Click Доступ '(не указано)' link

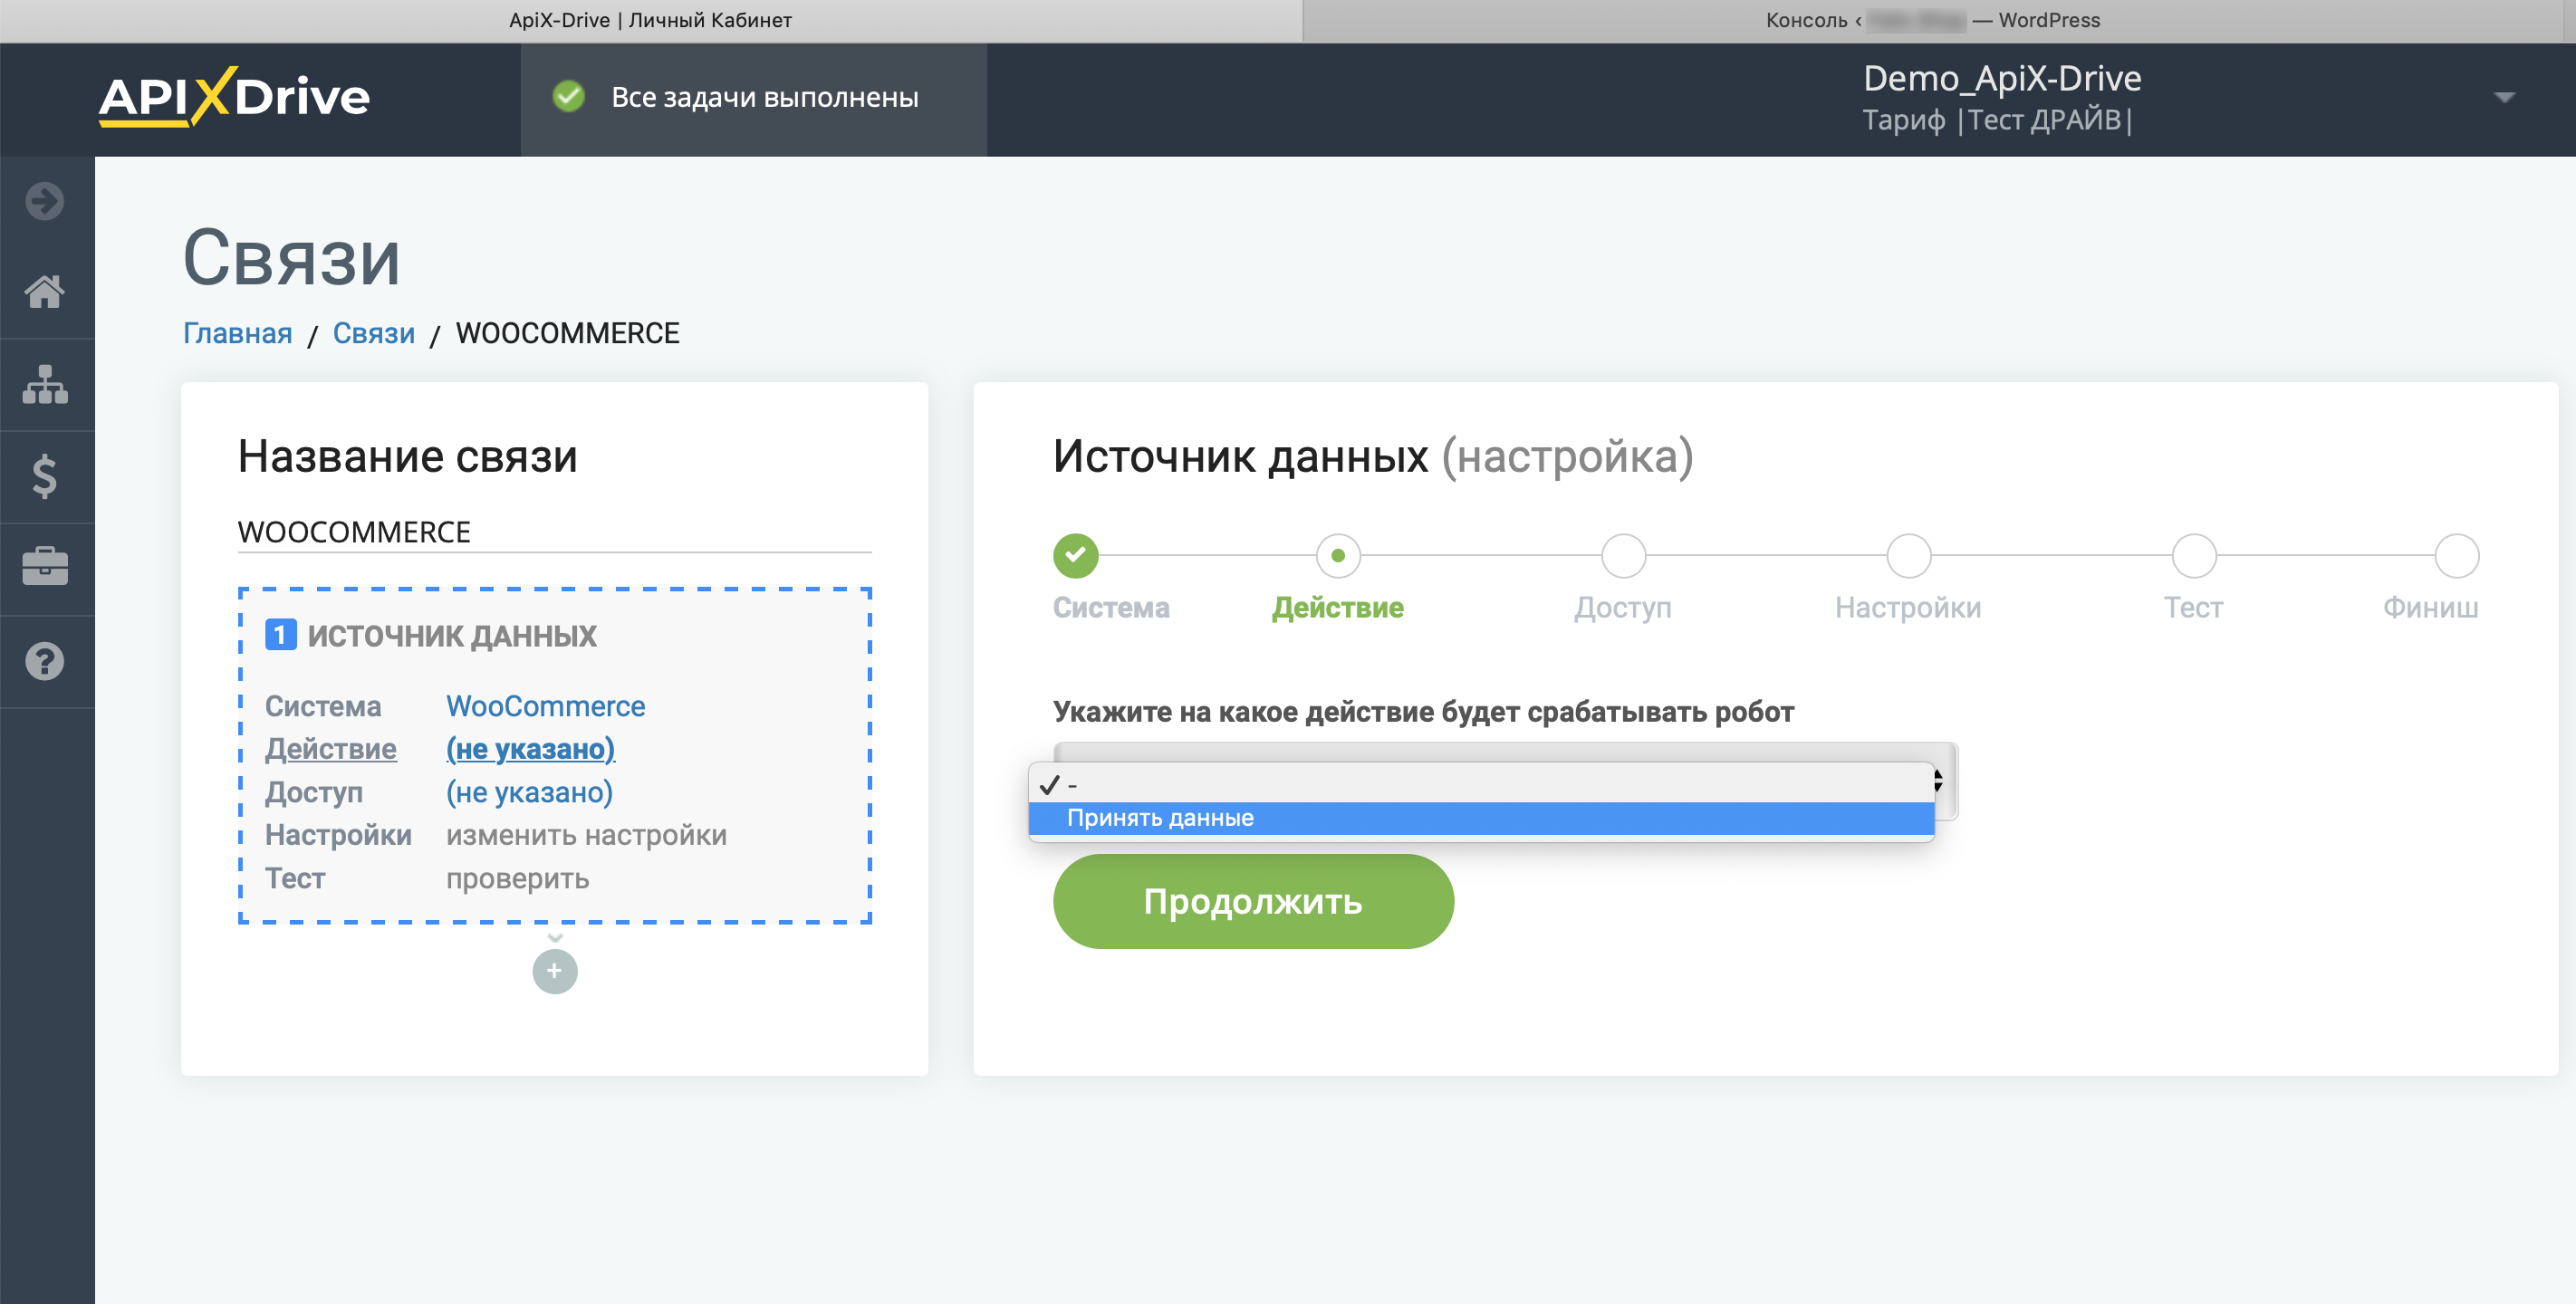click(529, 792)
